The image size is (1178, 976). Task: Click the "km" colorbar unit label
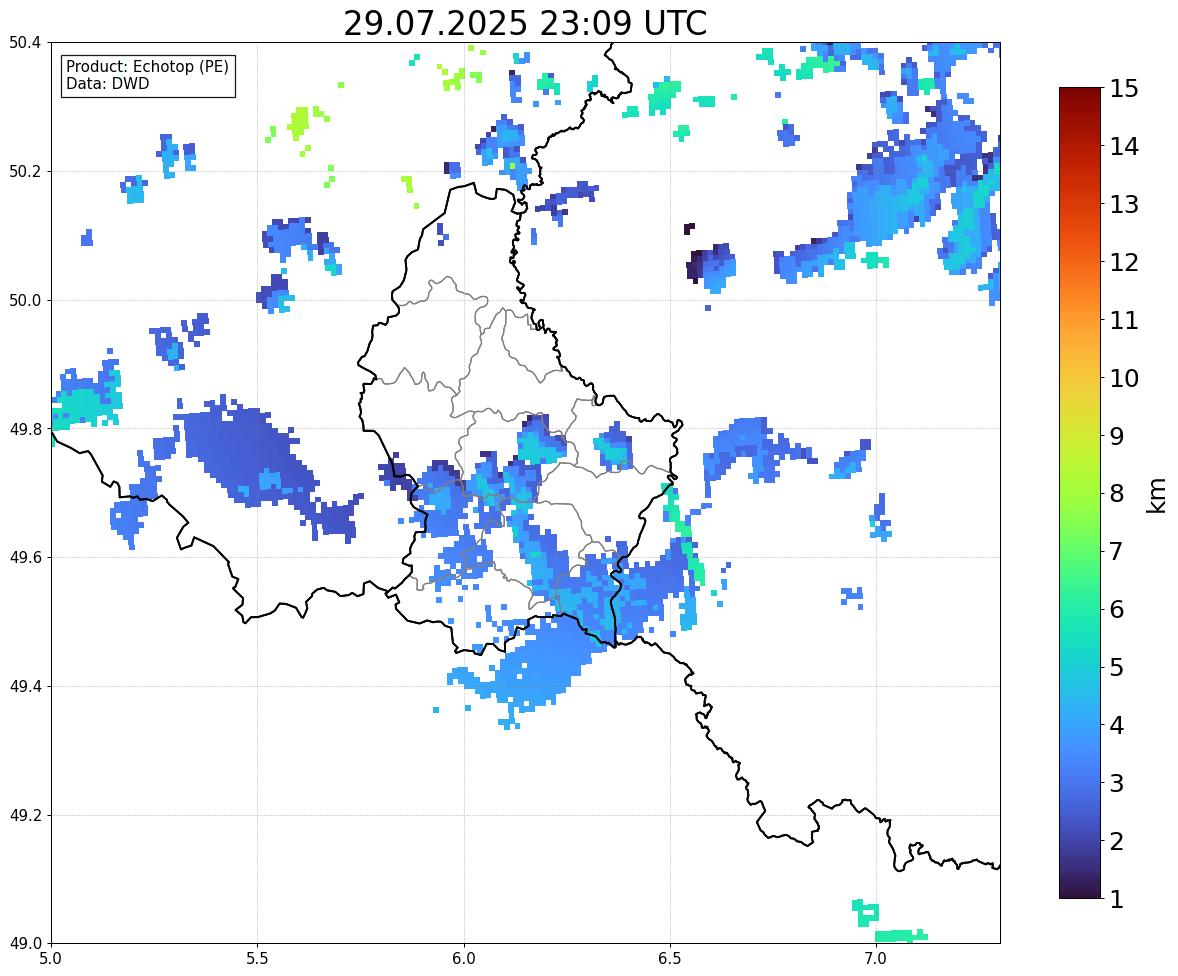(1157, 495)
